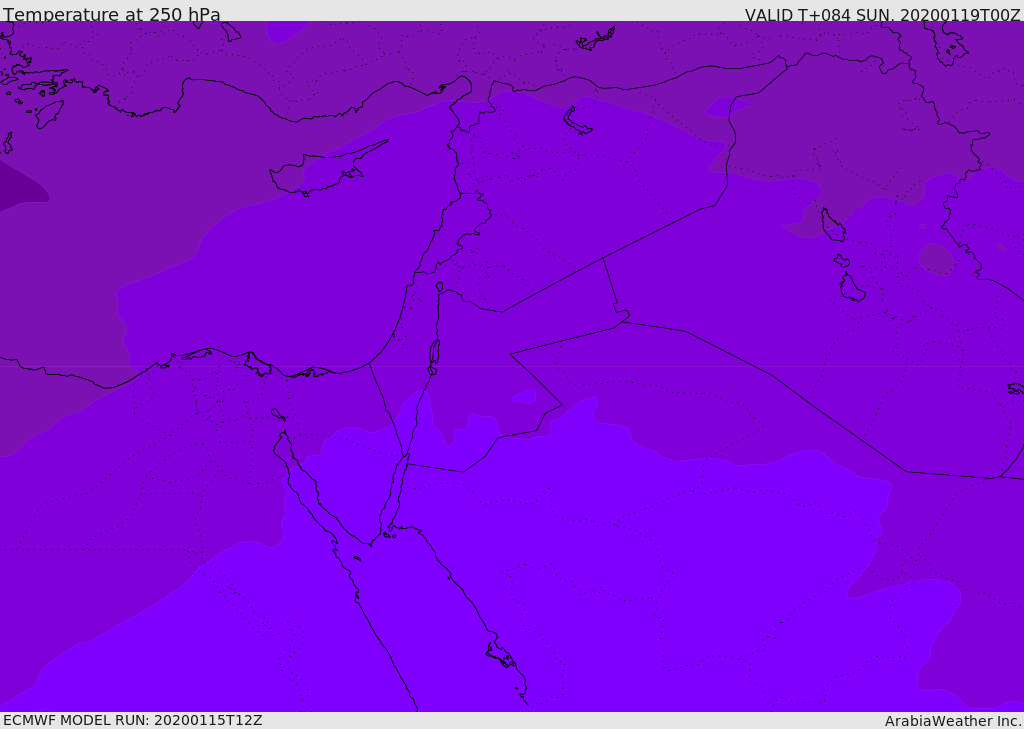Screen dimensions: 1024x729
Task: Click the 'ECMWF MODEL RUN: 20200115T12Z' text
Action: [x=133, y=720]
